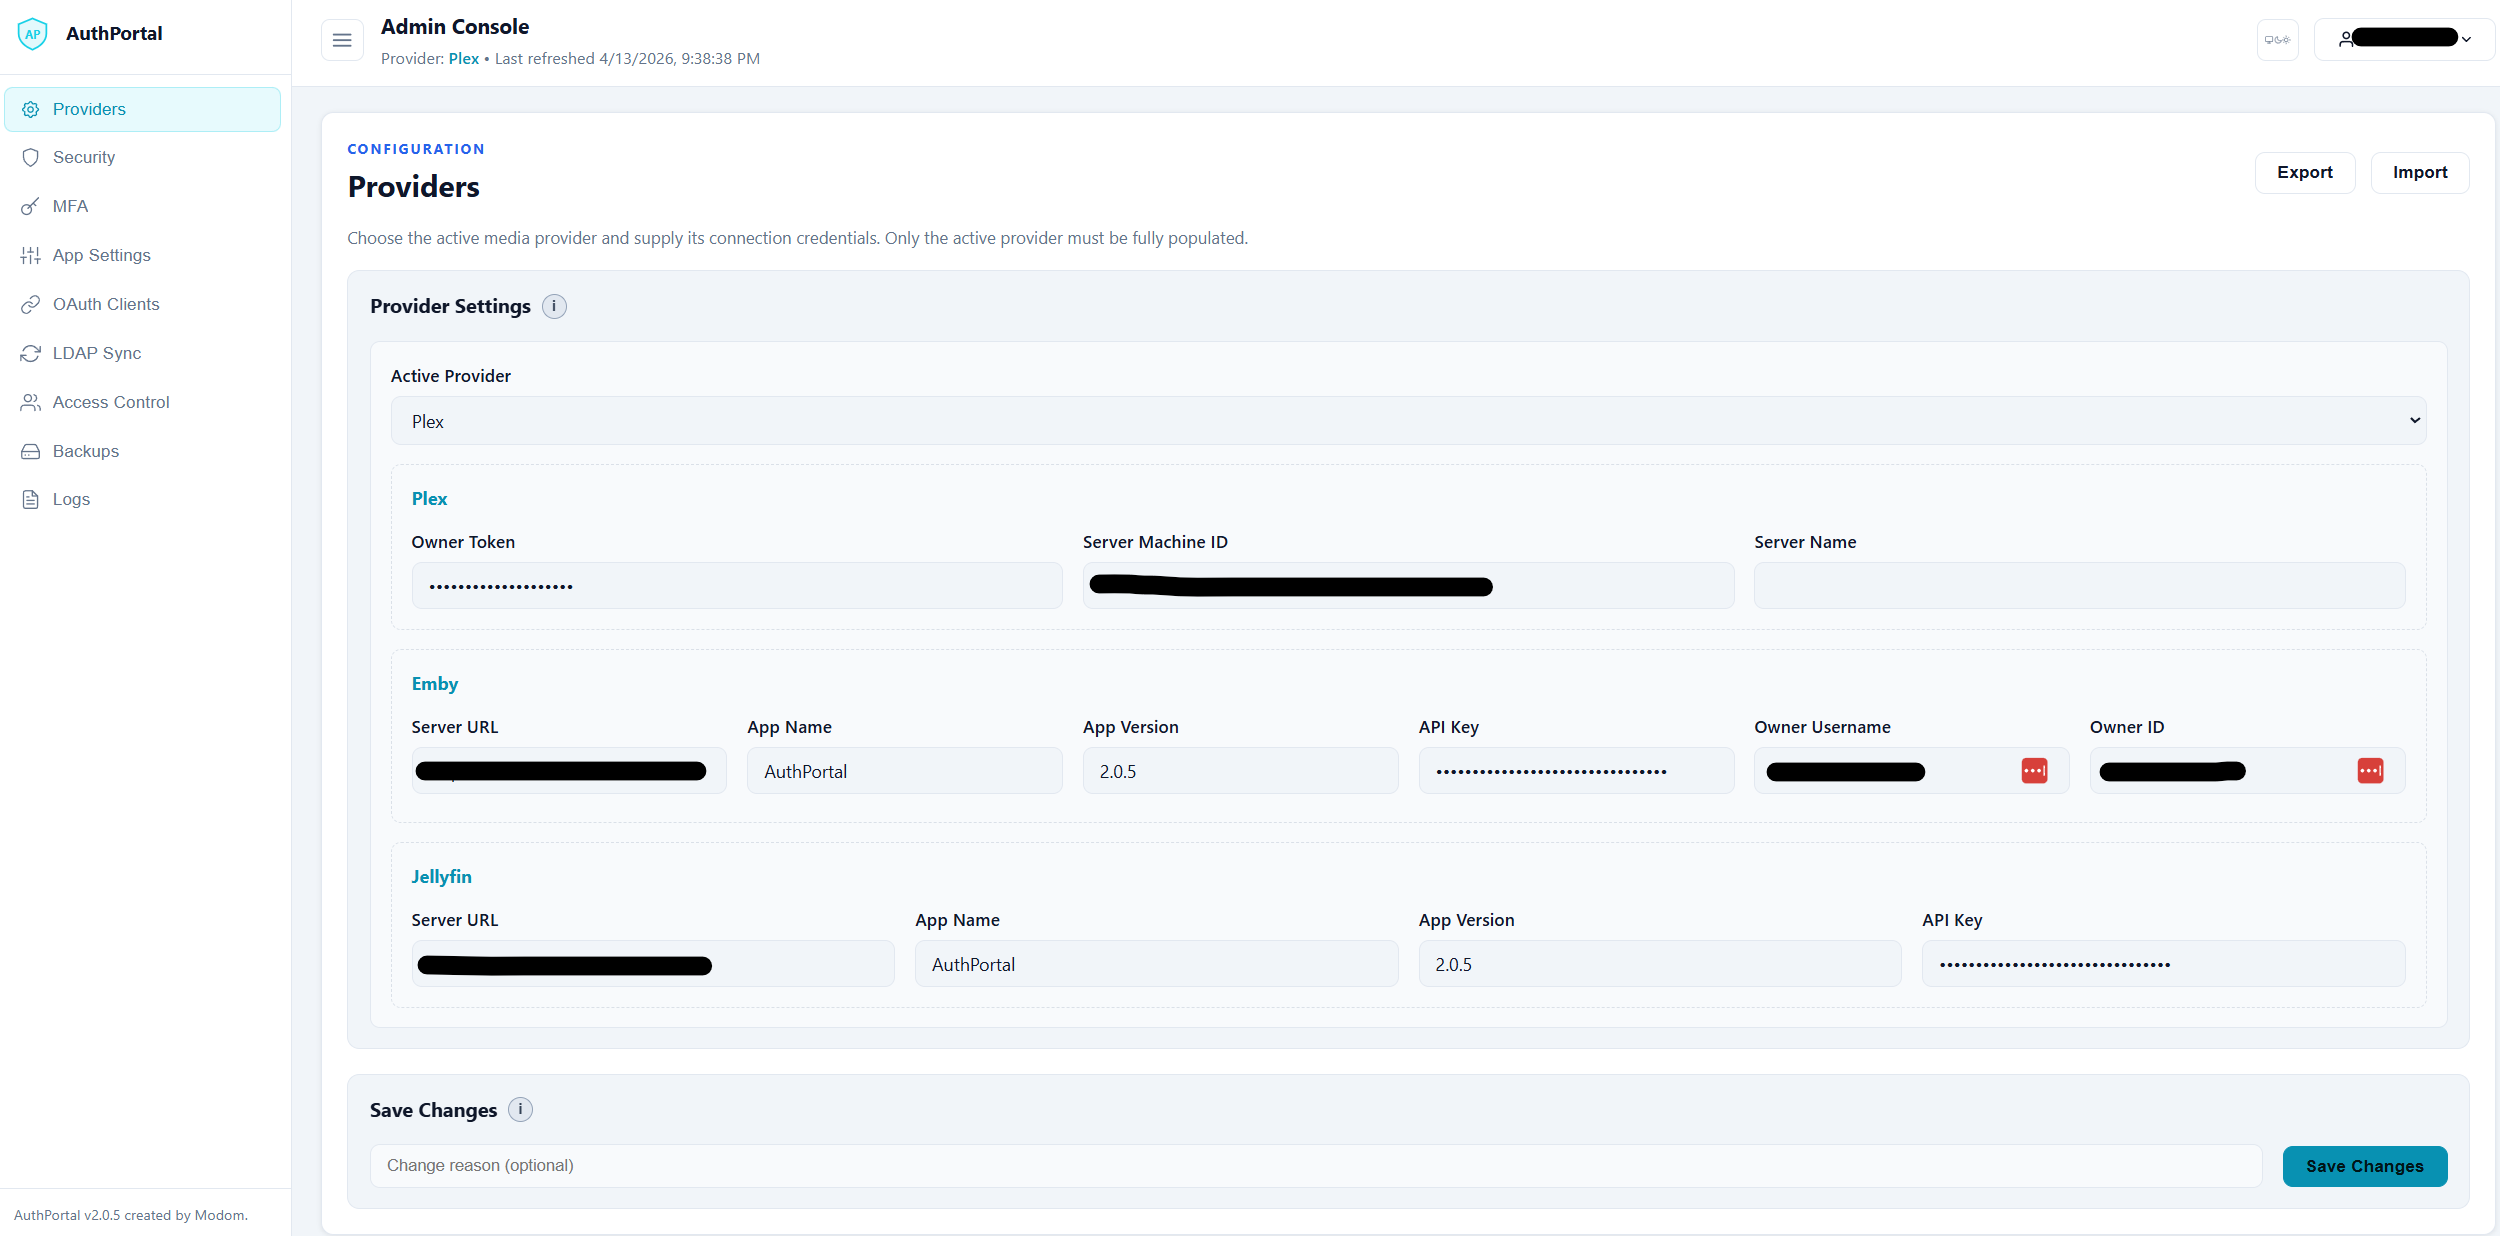The width and height of the screenshot is (2500, 1236).
Task: Open OAuth Clients page
Action: coord(142,305)
